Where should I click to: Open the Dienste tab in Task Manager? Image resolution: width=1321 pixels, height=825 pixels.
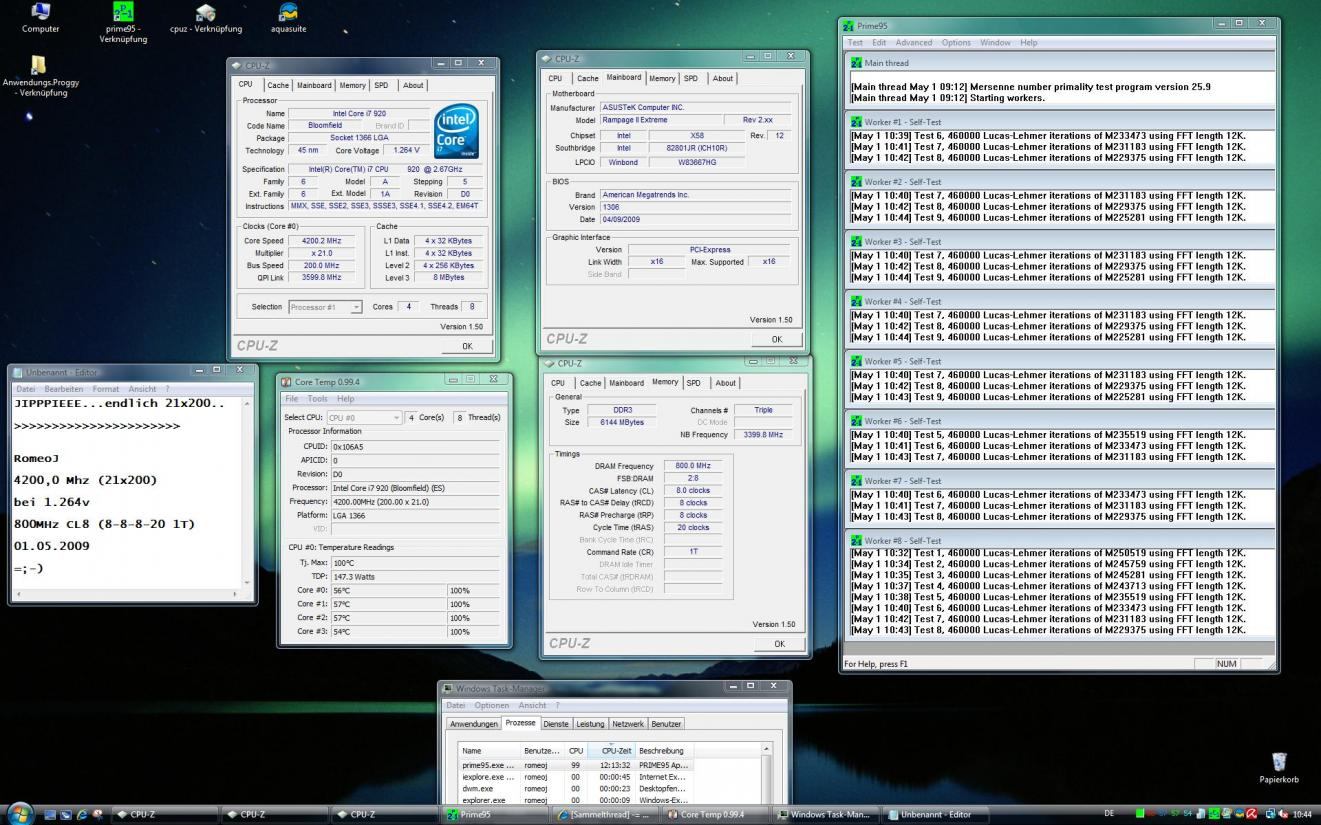point(556,724)
